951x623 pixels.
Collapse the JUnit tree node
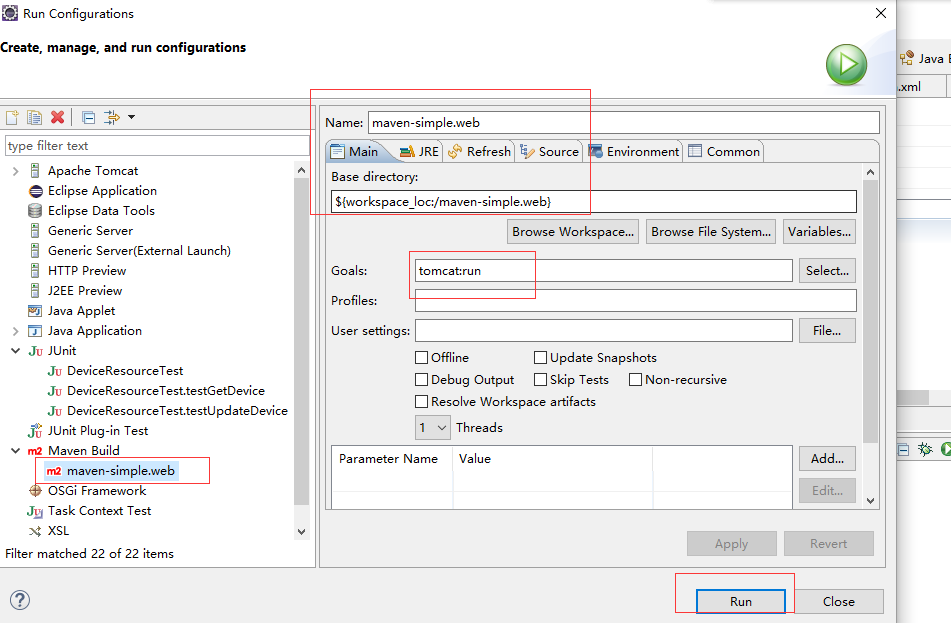click(16, 351)
